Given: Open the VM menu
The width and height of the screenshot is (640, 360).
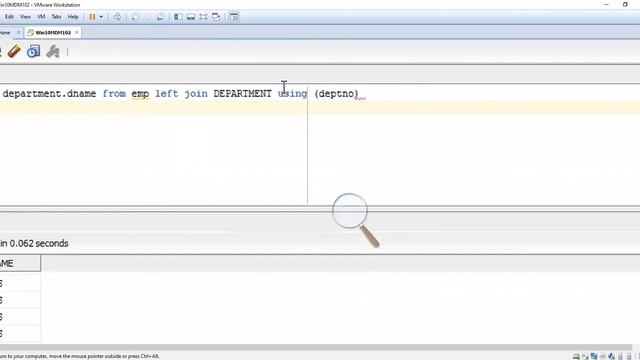Looking at the screenshot, I should pyautogui.click(x=41, y=17).
